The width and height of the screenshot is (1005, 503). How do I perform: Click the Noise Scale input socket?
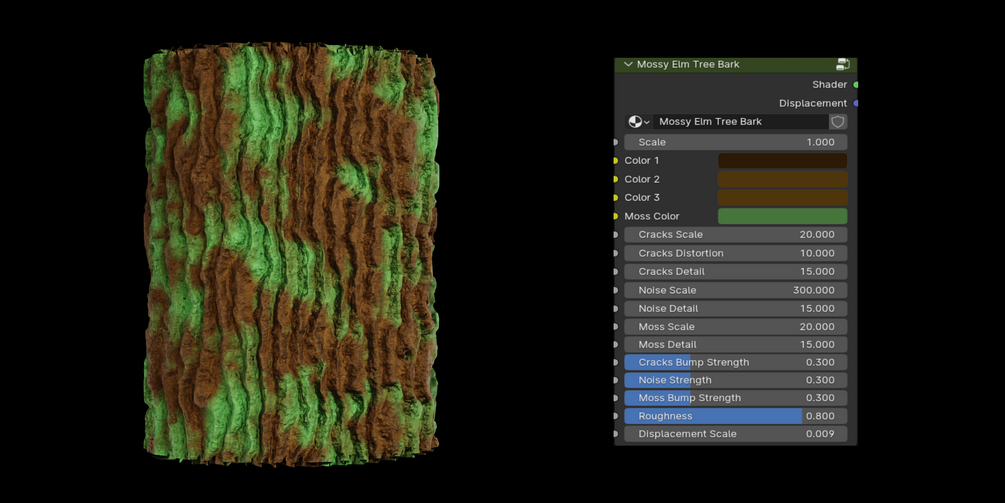pyautogui.click(x=616, y=290)
